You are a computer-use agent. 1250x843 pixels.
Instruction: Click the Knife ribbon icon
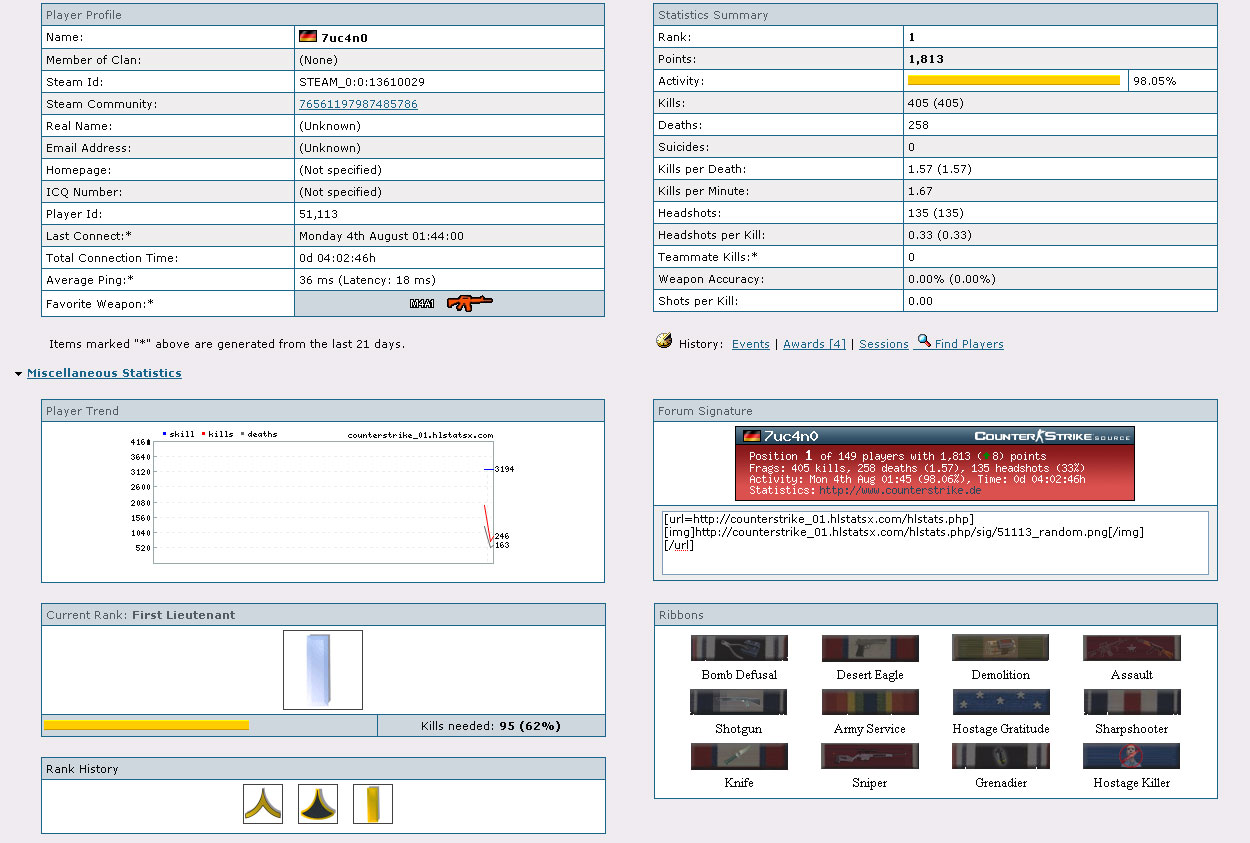point(739,756)
